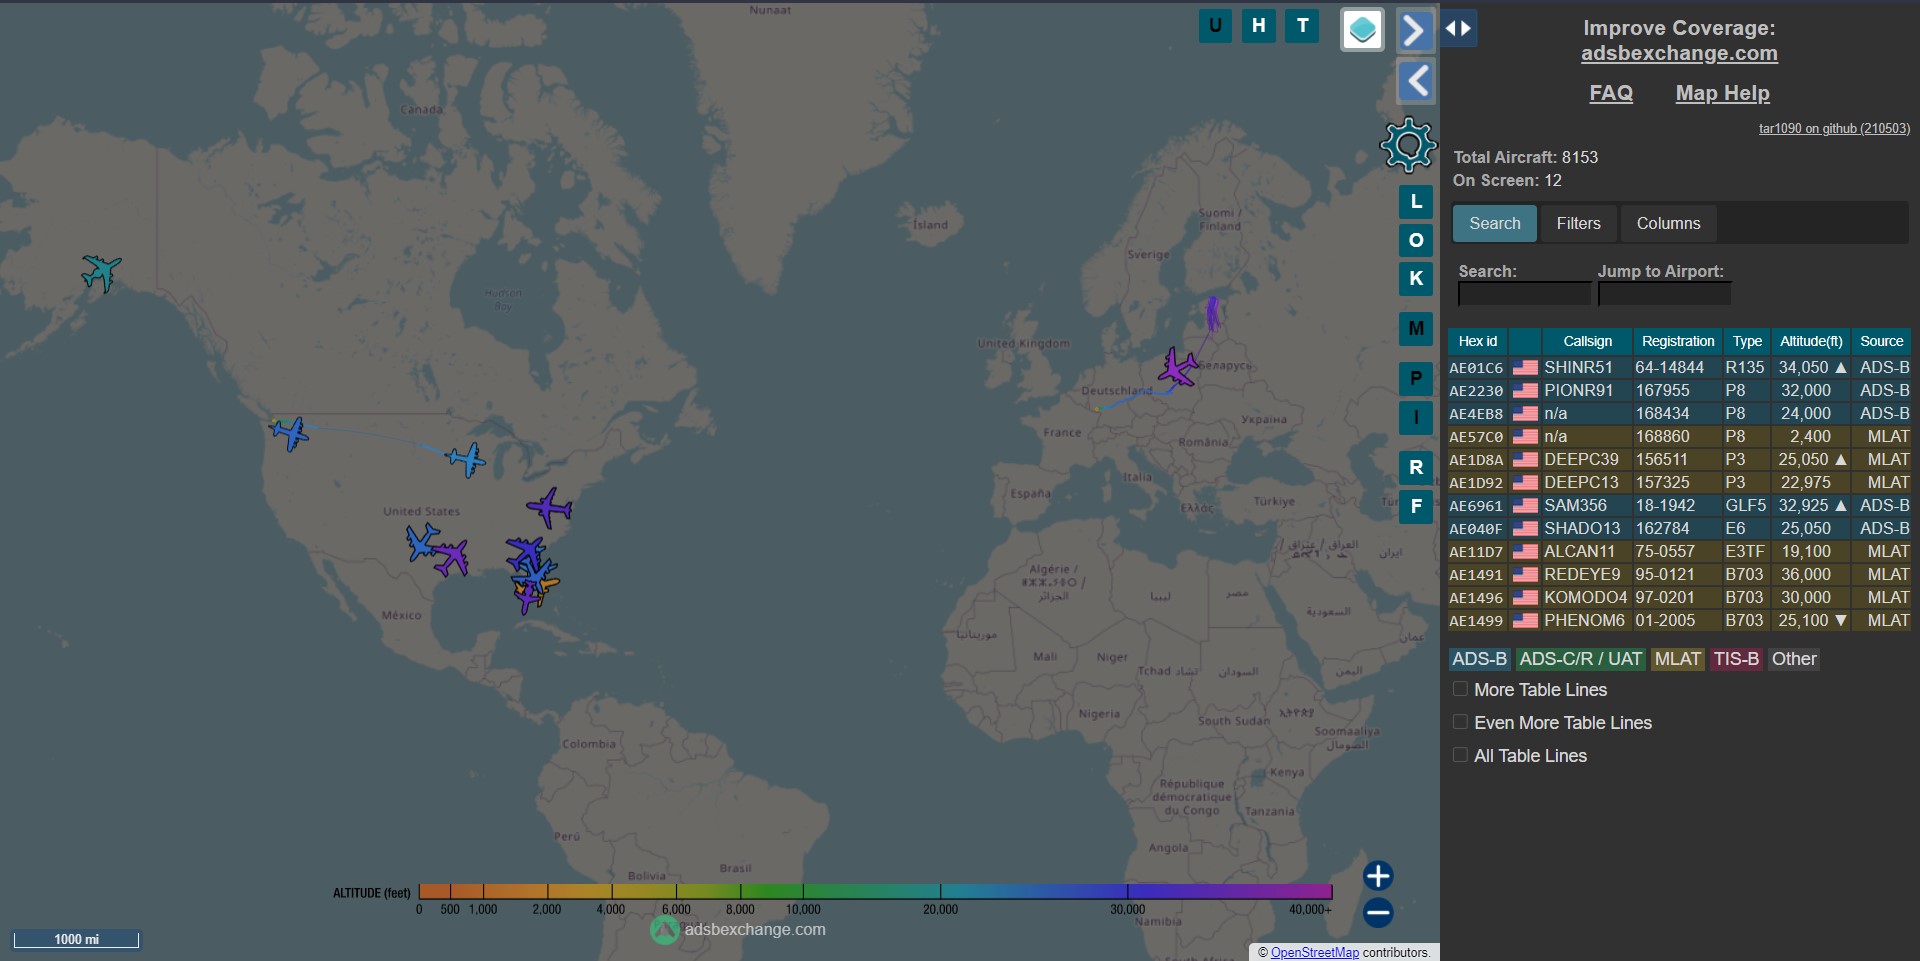Sort table by Callsign column
The height and width of the screenshot is (961, 1920).
[x=1587, y=341]
